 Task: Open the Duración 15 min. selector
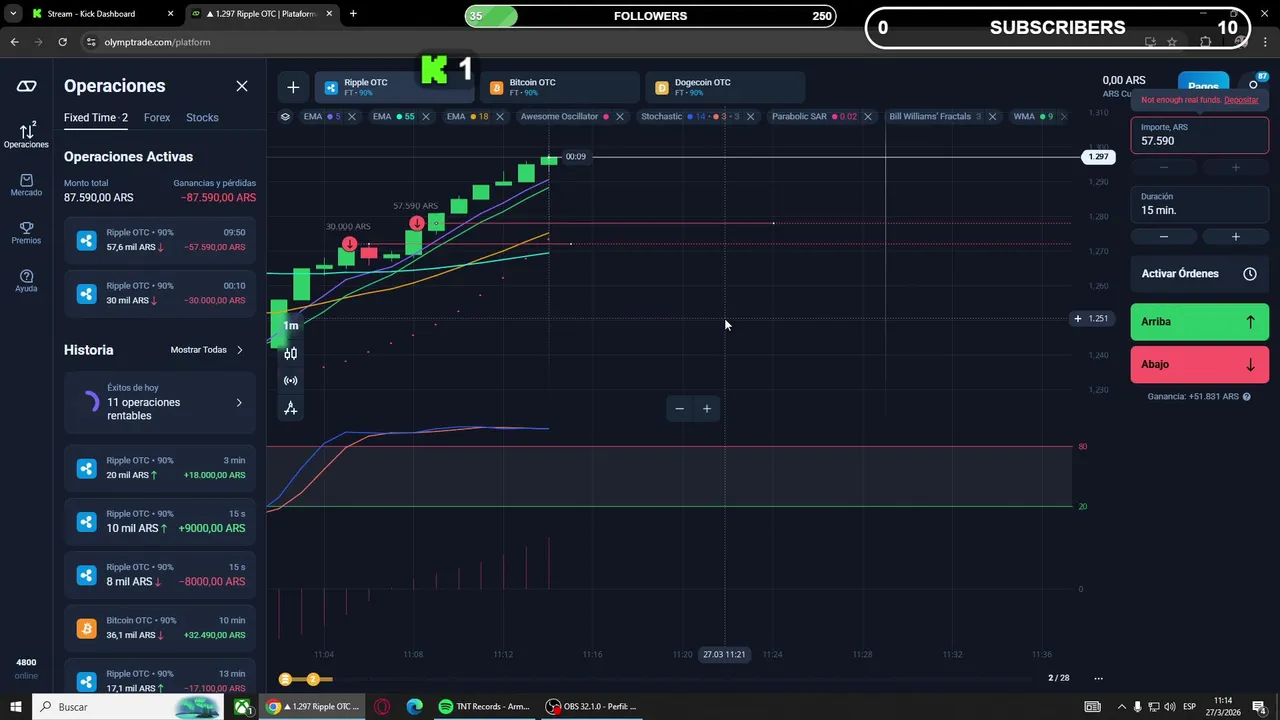tap(1200, 204)
